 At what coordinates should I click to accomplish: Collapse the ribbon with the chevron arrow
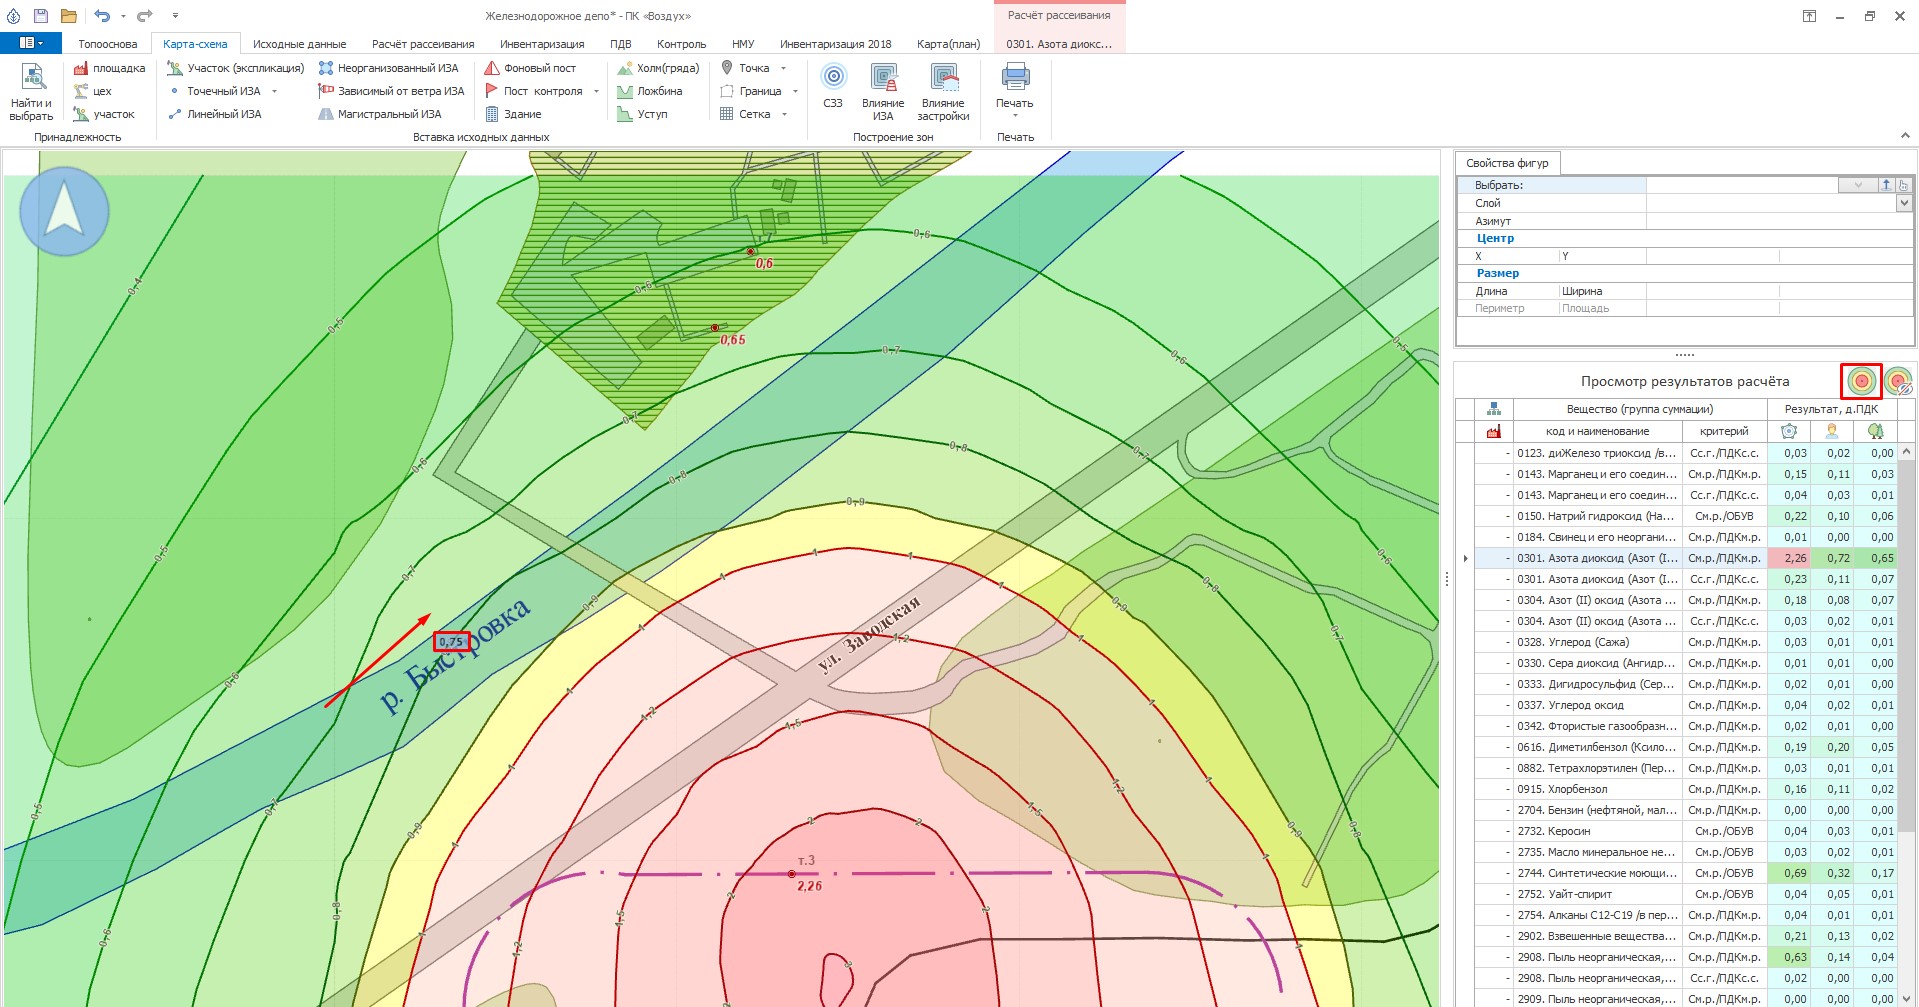(1904, 136)
